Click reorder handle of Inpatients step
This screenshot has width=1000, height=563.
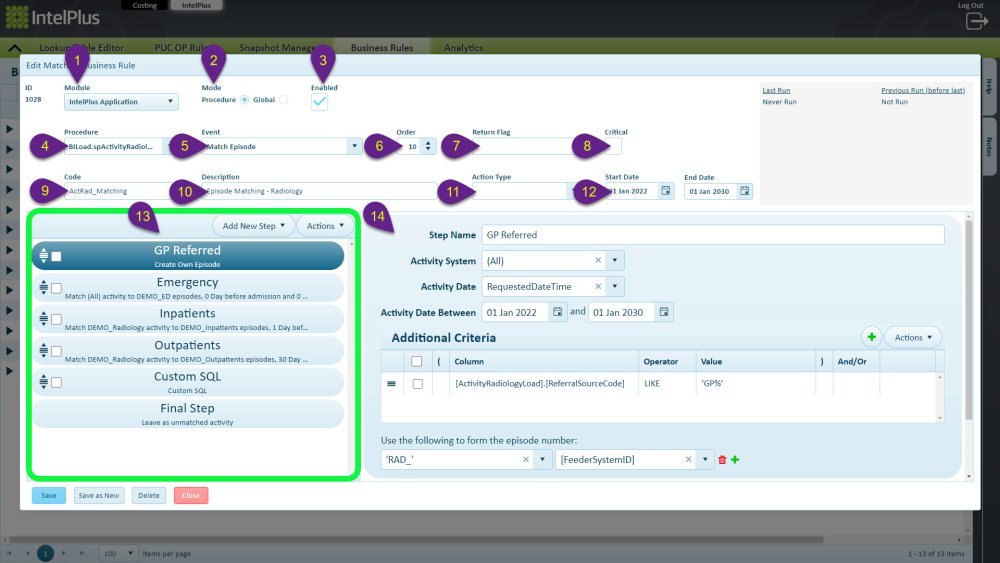(x=43, y=318)
